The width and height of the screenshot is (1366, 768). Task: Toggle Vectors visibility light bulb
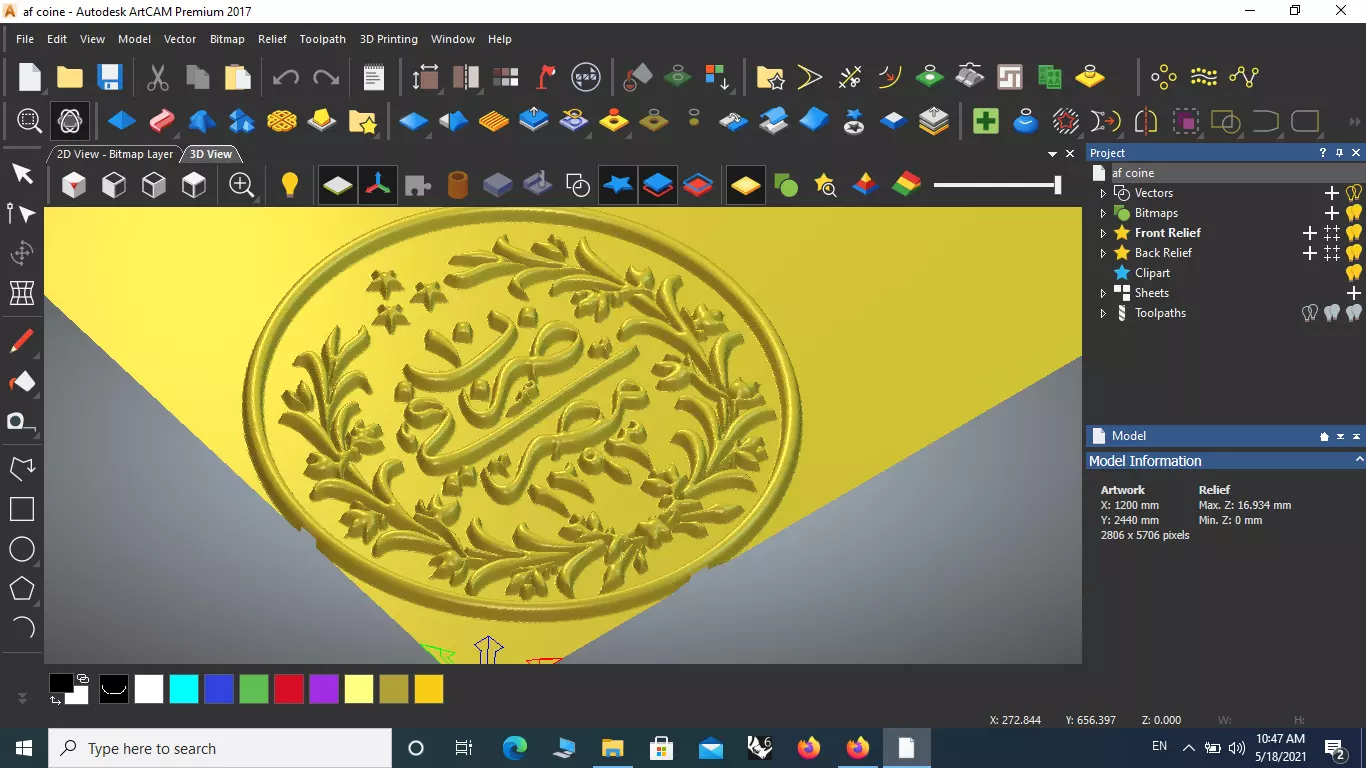pos(1354,193)
